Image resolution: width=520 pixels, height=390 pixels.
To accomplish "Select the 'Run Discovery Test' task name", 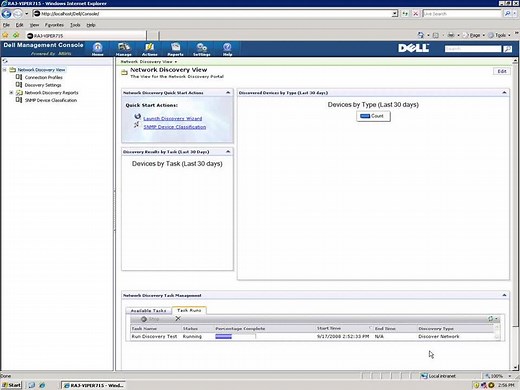I will point(154,336).
